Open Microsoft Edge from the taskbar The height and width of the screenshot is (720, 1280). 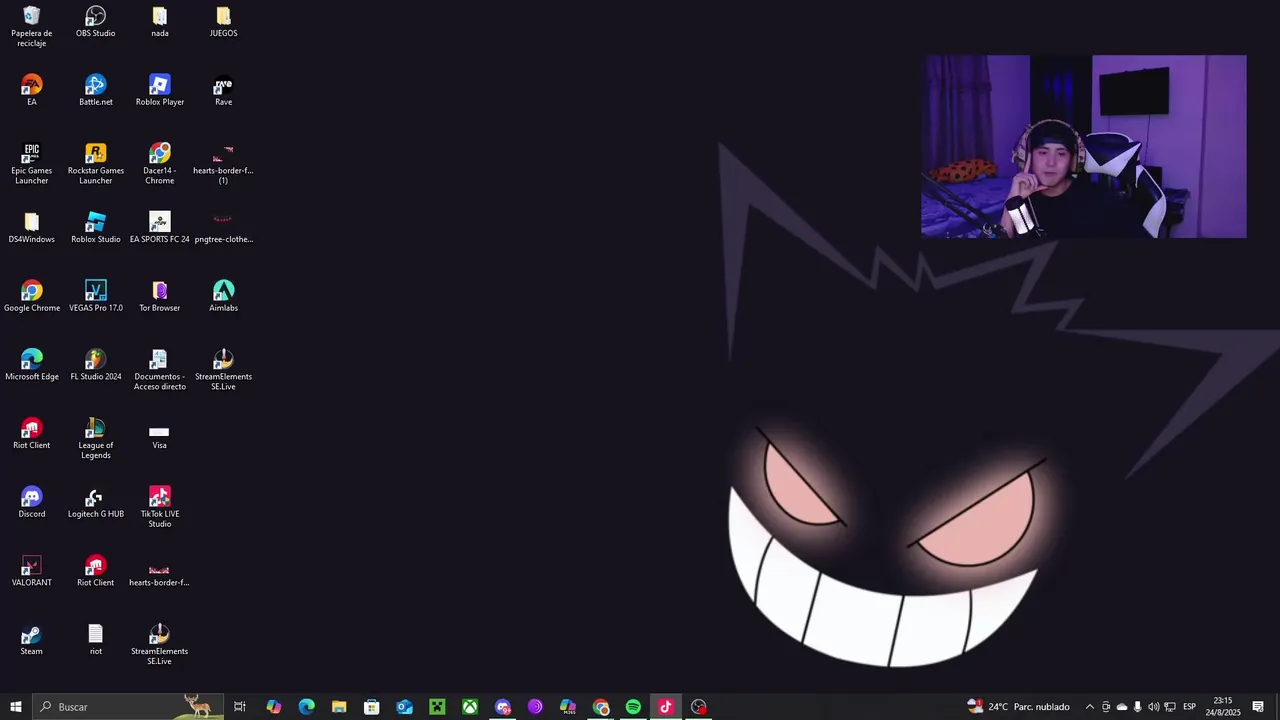click(x=306, y=707)
